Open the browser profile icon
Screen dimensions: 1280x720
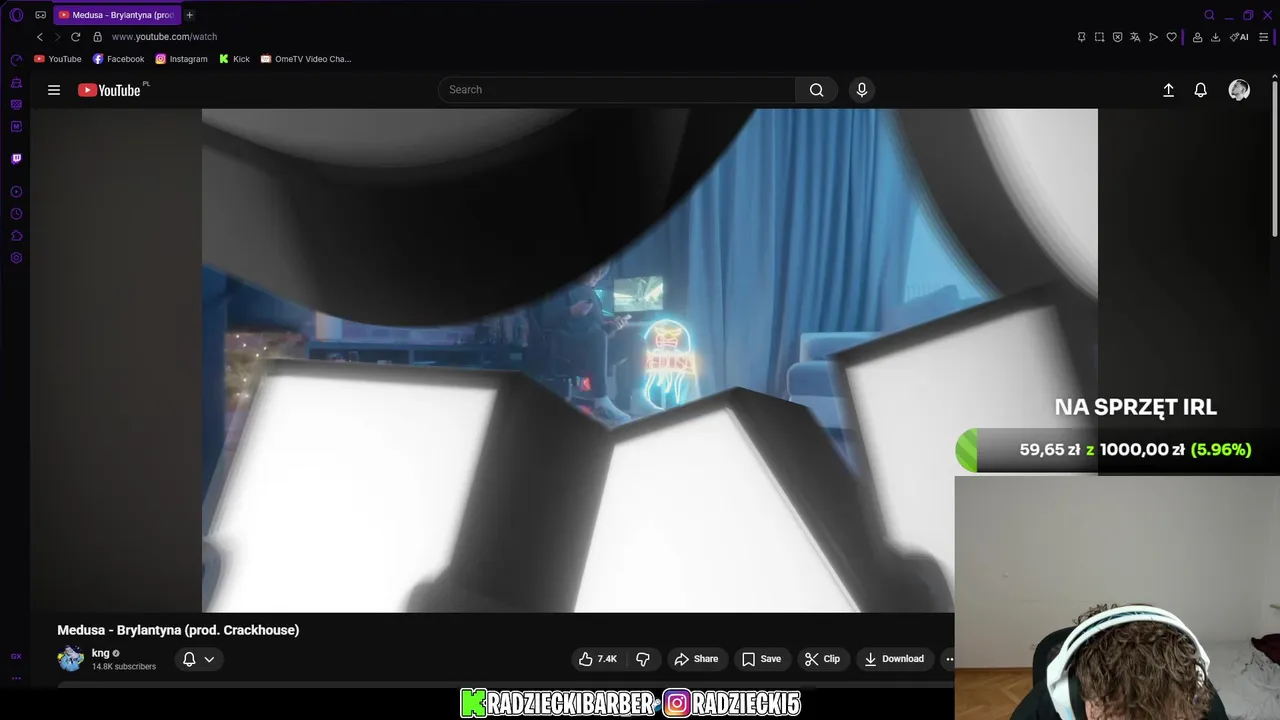(1197, 37)
